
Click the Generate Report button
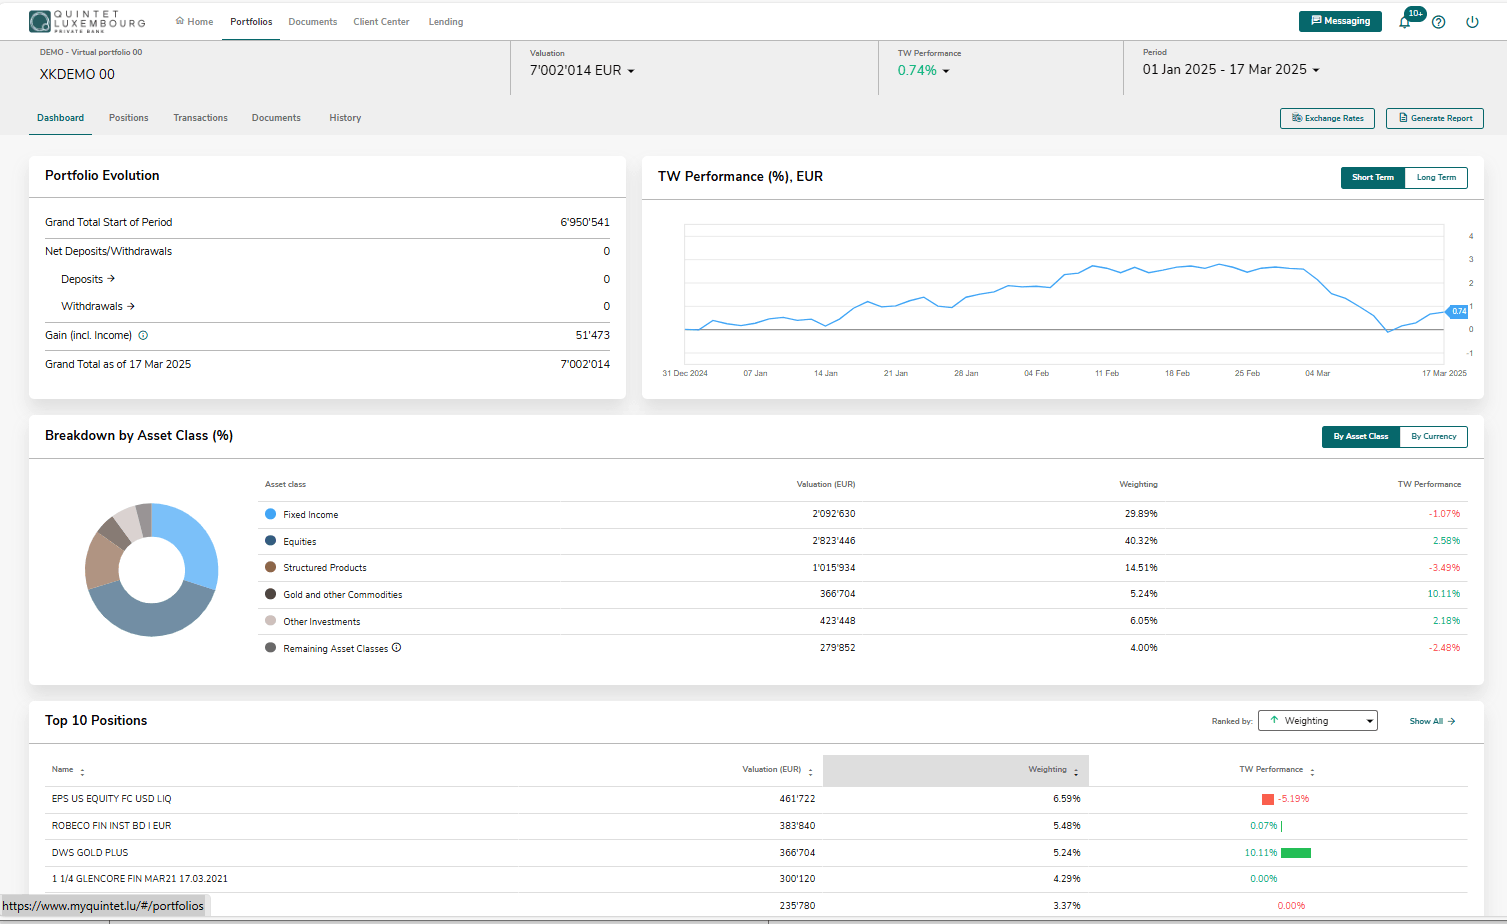(1435, 118)
